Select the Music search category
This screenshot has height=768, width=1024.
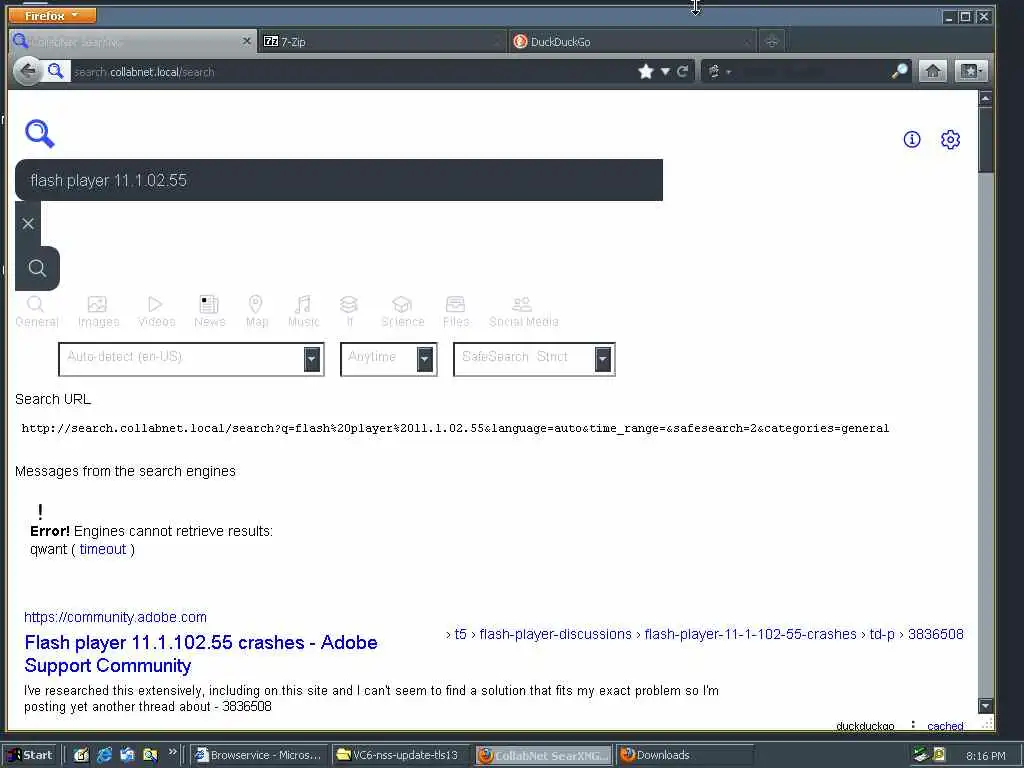303,312
